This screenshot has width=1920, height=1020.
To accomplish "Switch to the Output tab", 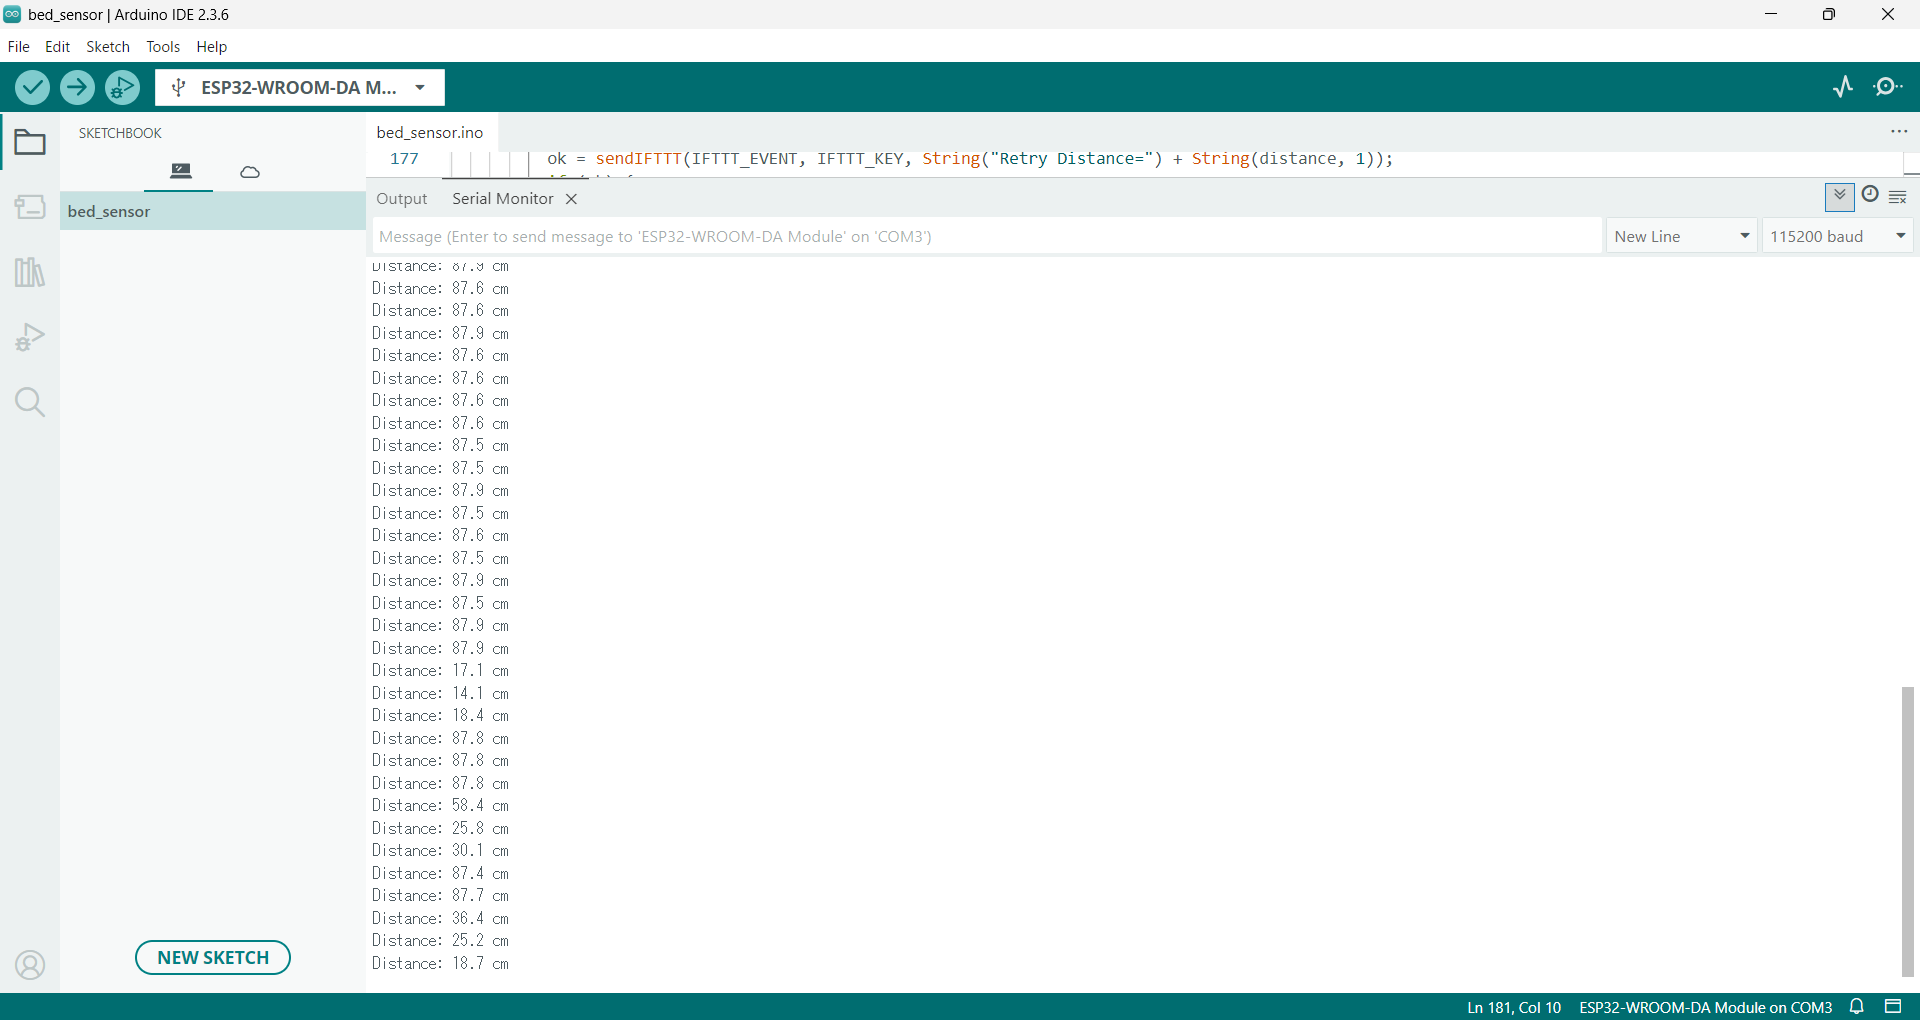I will pos(402,199).
